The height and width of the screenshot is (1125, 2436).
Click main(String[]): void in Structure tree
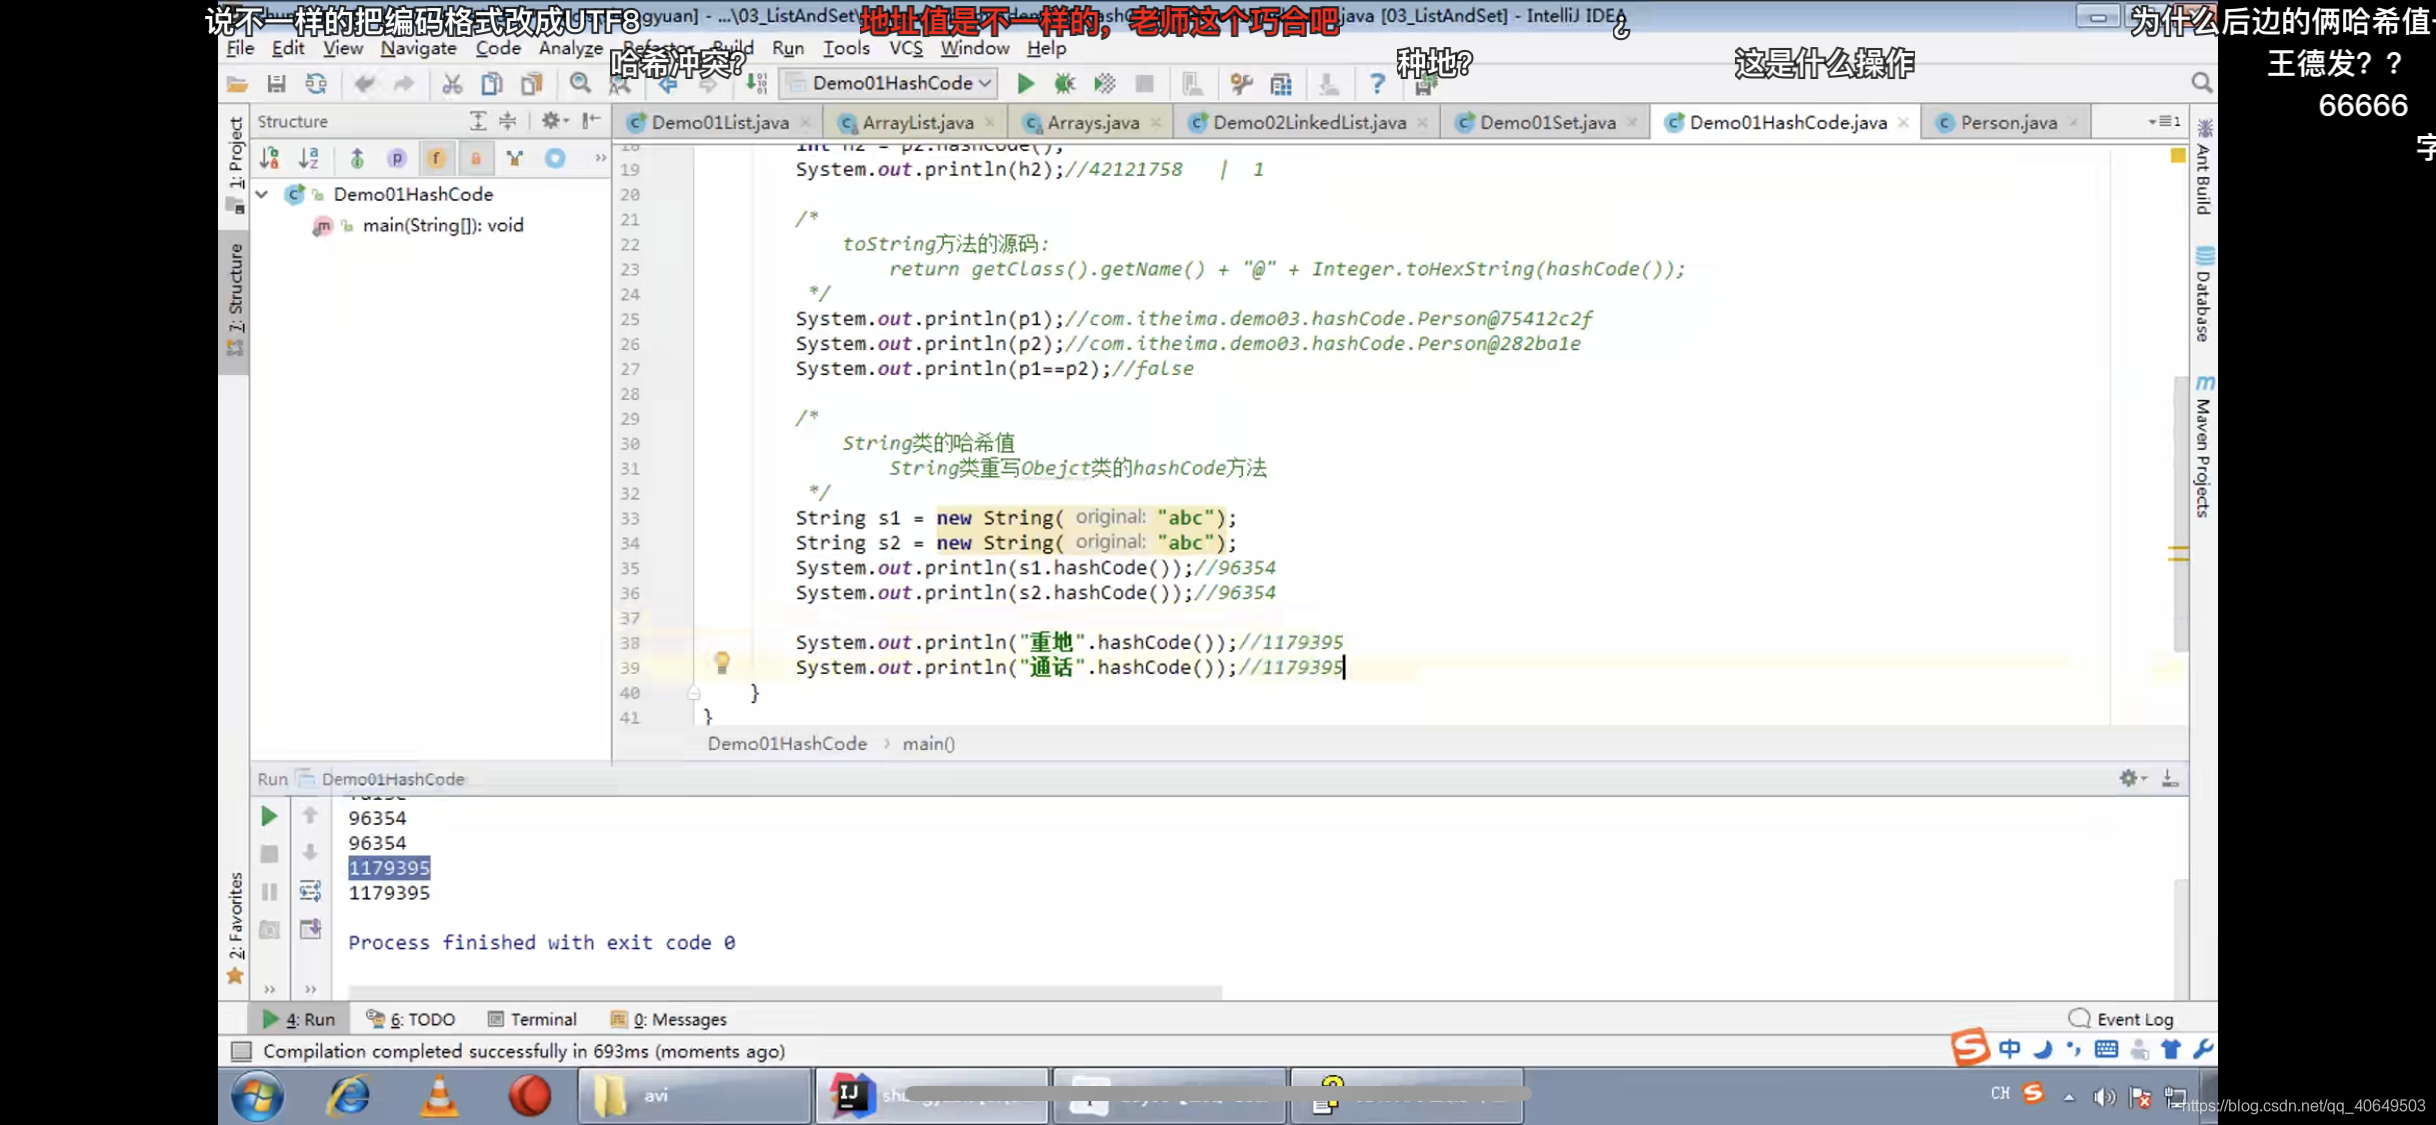tap(443, 225)
